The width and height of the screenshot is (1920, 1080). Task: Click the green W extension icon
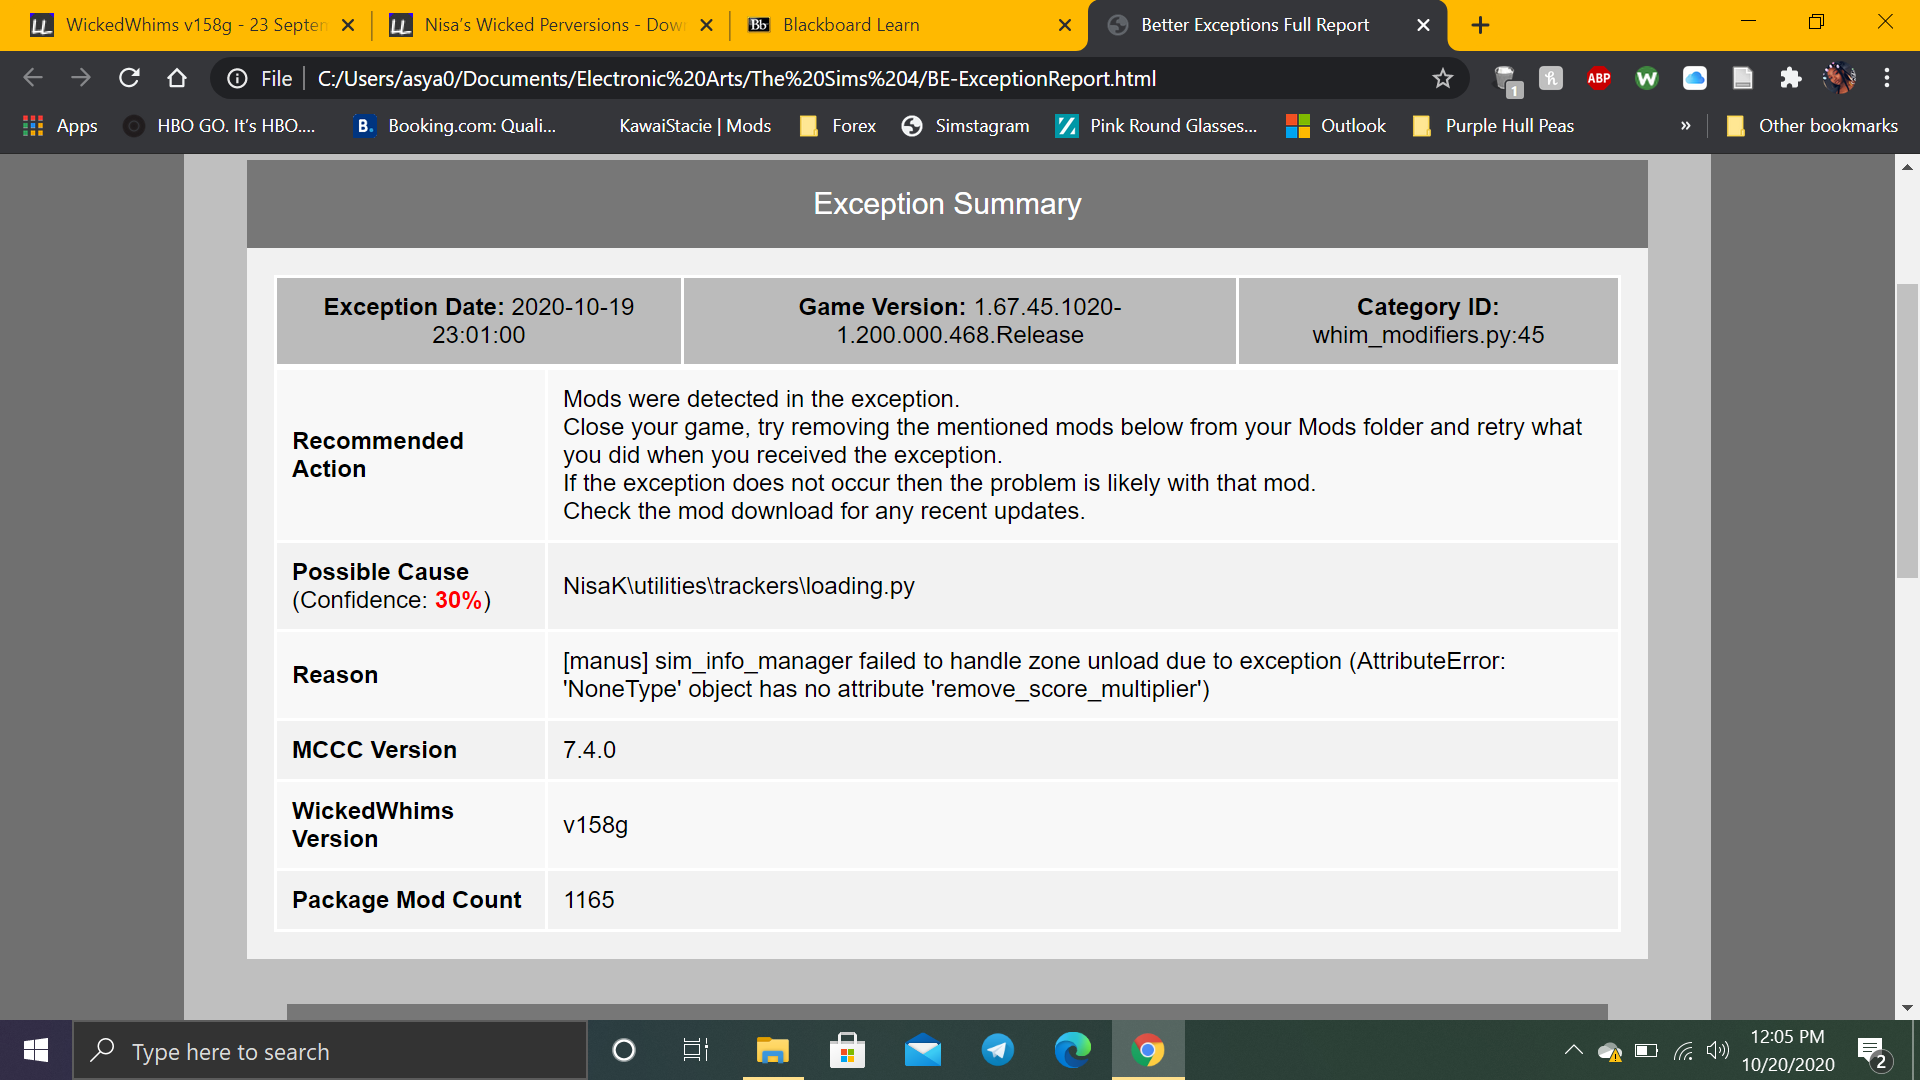pyautogui.click(x=1647, y=78)
